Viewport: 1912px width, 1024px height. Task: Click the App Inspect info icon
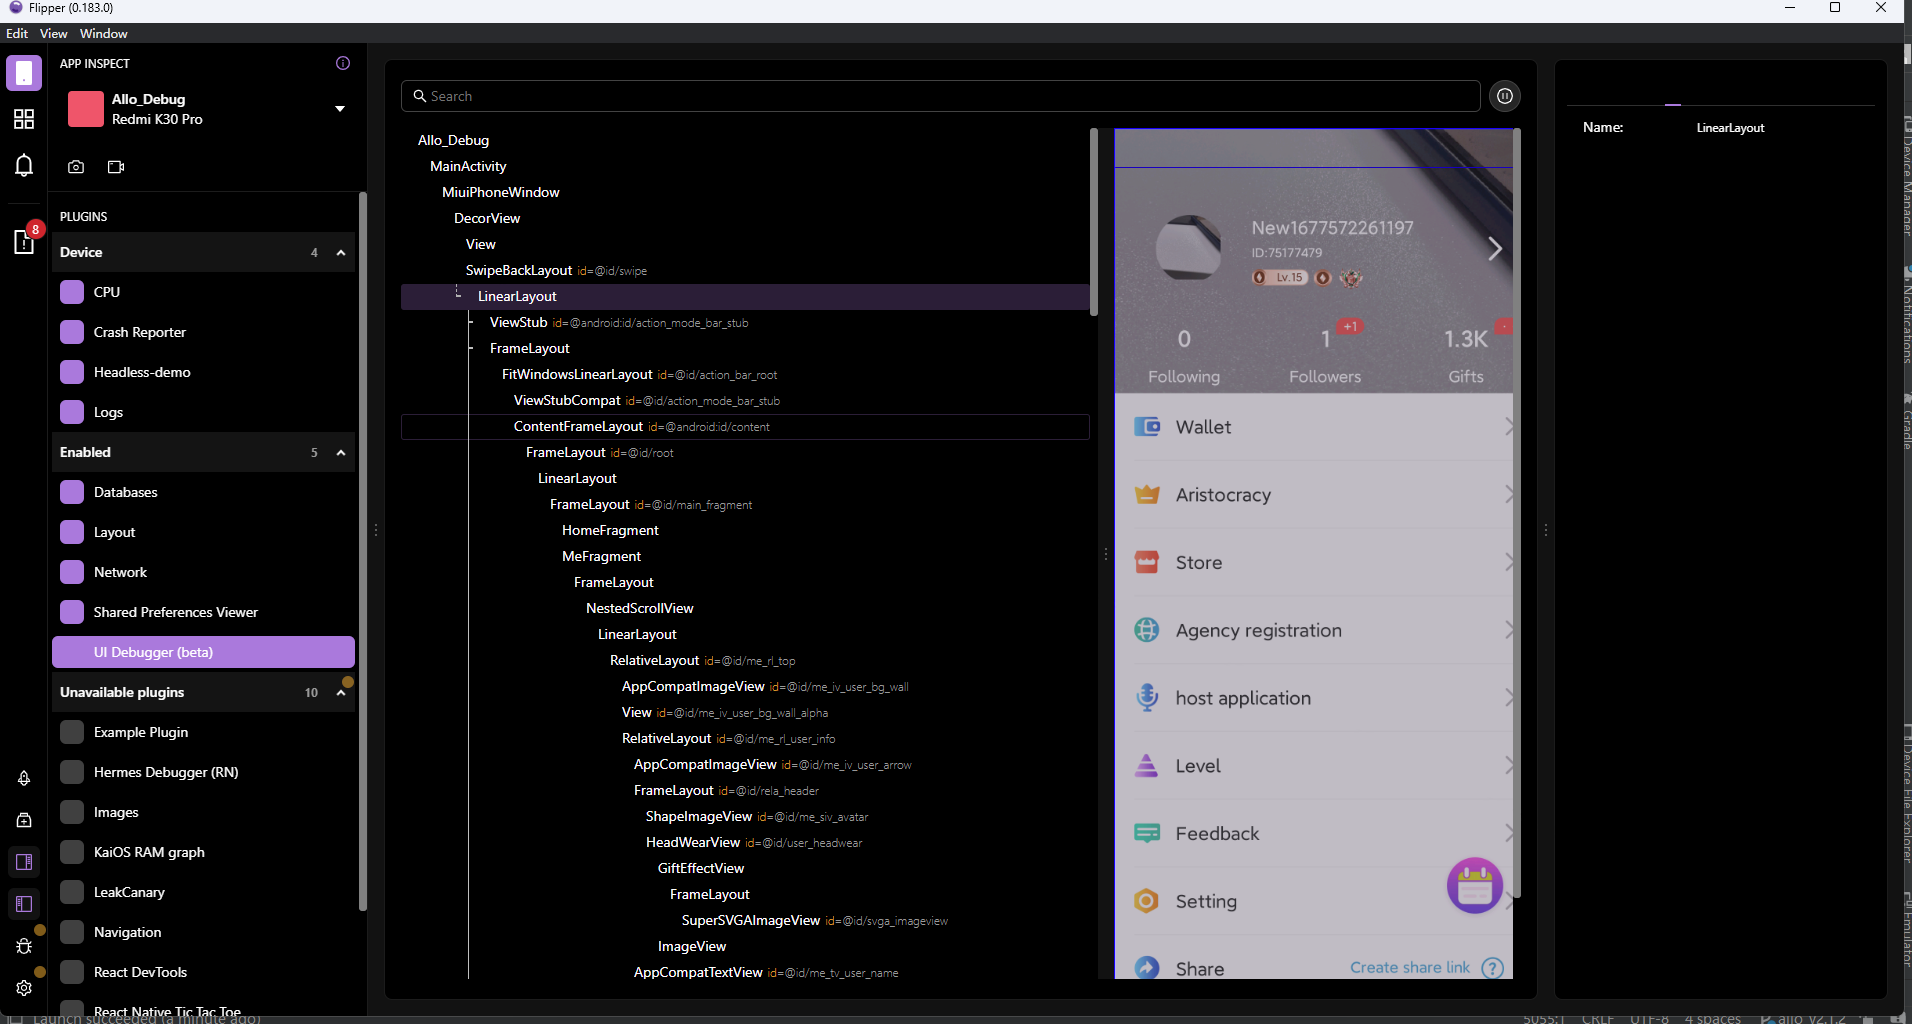(343, 63)
